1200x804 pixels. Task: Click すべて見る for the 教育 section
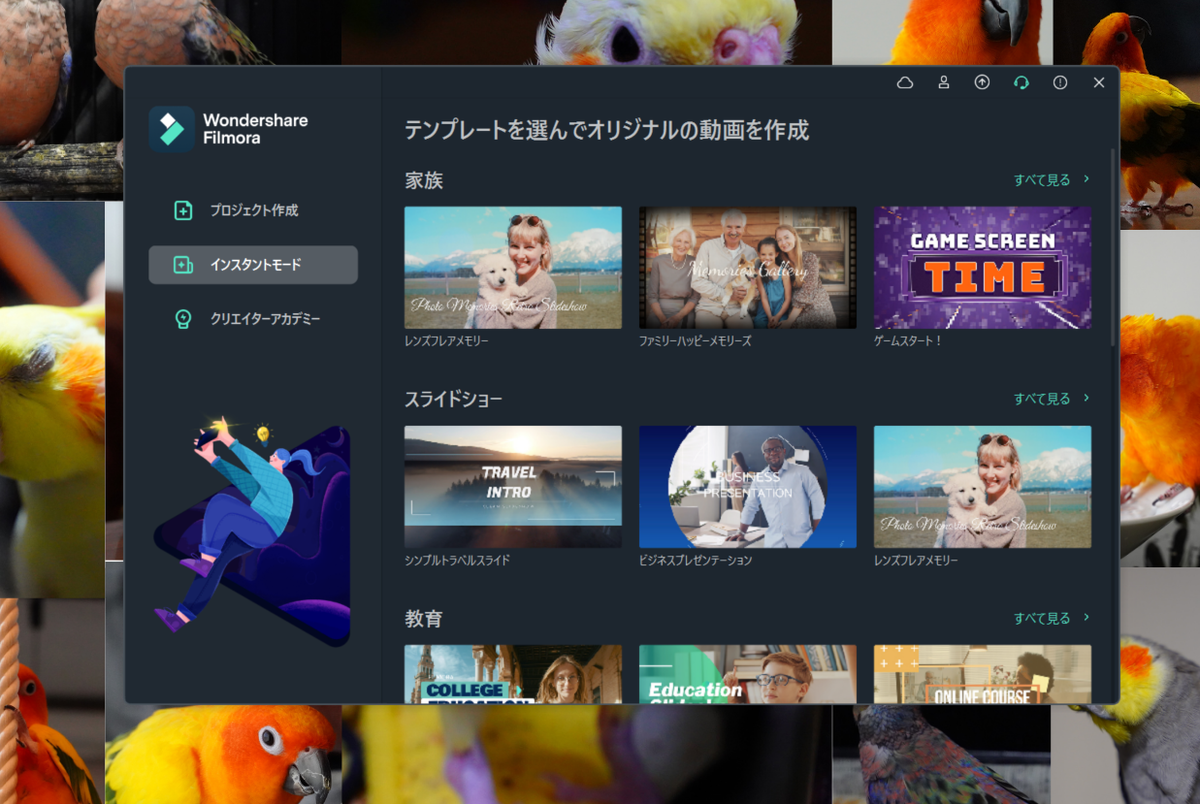pyautogui.click(x=1042, y=618)
